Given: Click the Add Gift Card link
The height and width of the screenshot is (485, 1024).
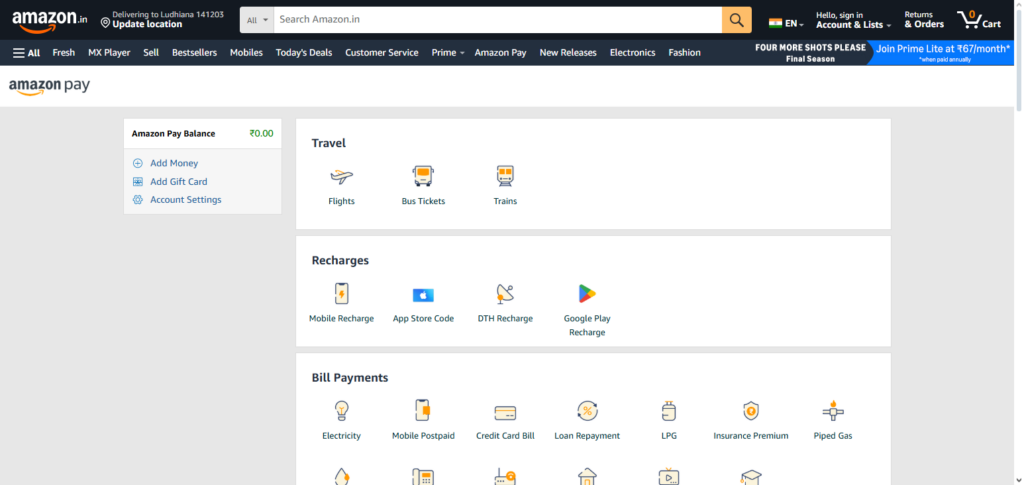Looking at the screenshot, I should [x=178, y=181].
